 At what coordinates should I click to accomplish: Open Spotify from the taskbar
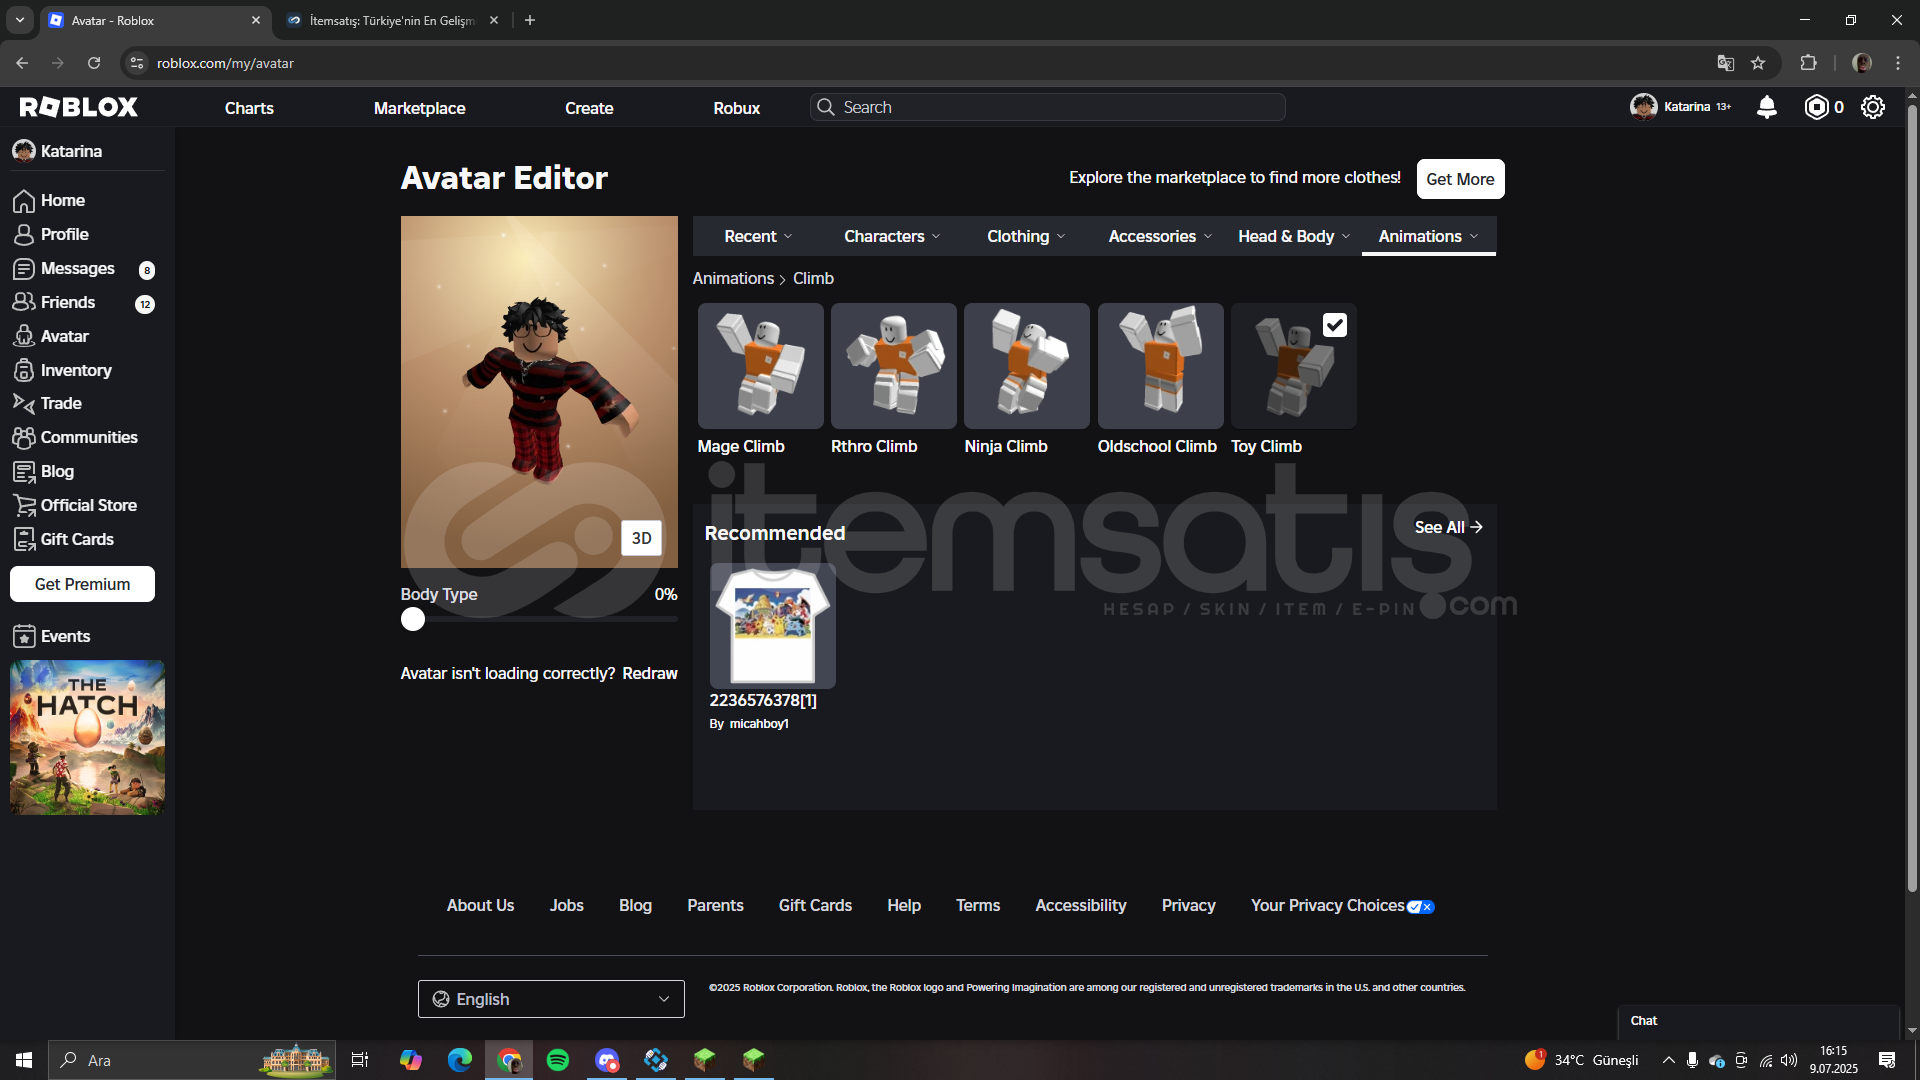(558, 1060)
